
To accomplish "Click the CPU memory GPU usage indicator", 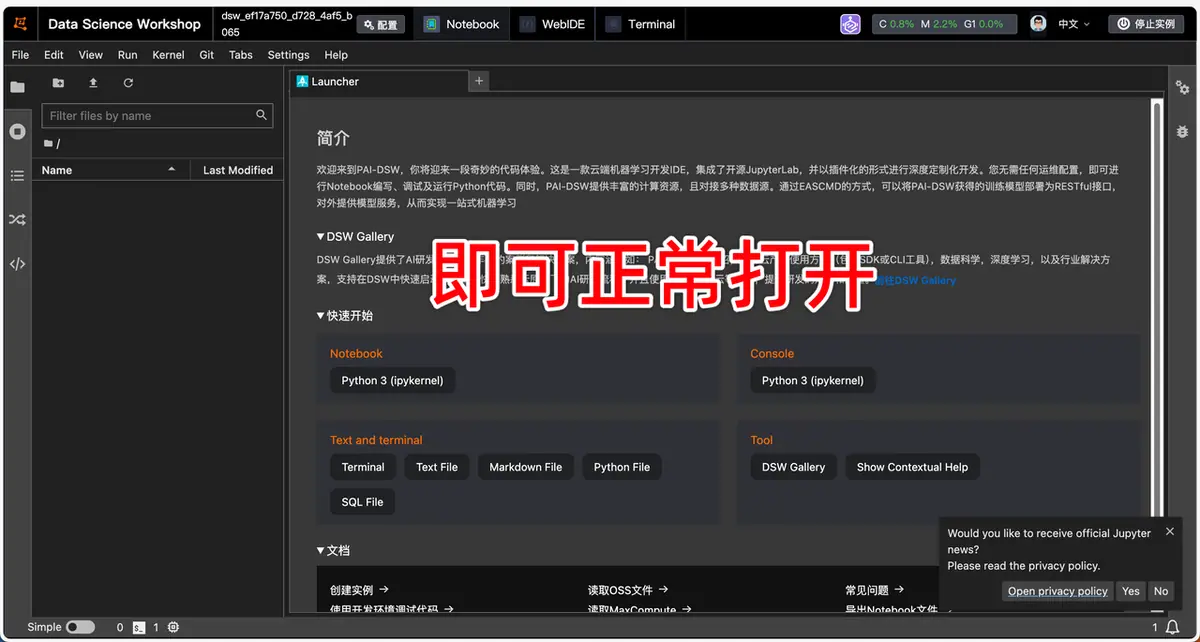I will click(x=945, y=24).
